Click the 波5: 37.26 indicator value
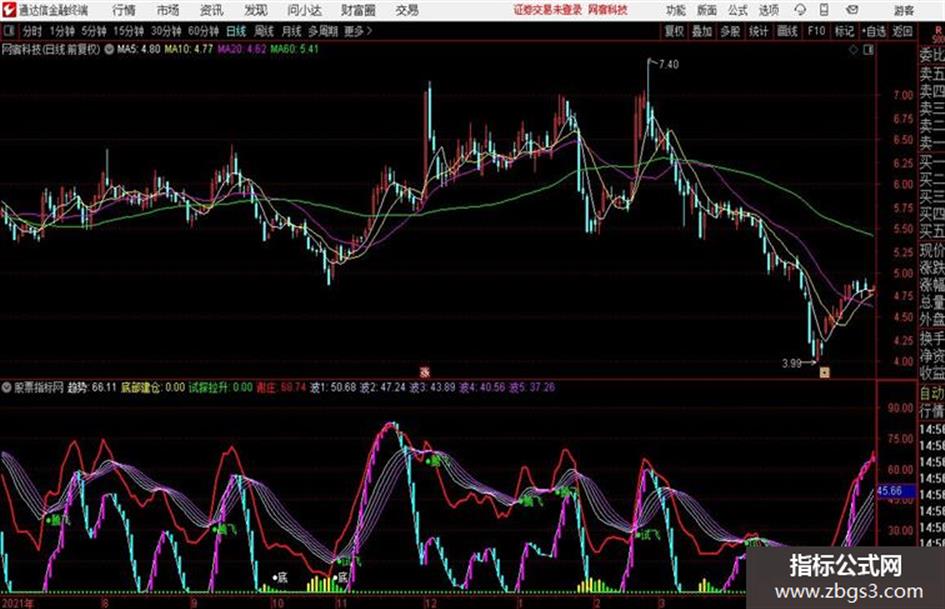 coord(532,387)
